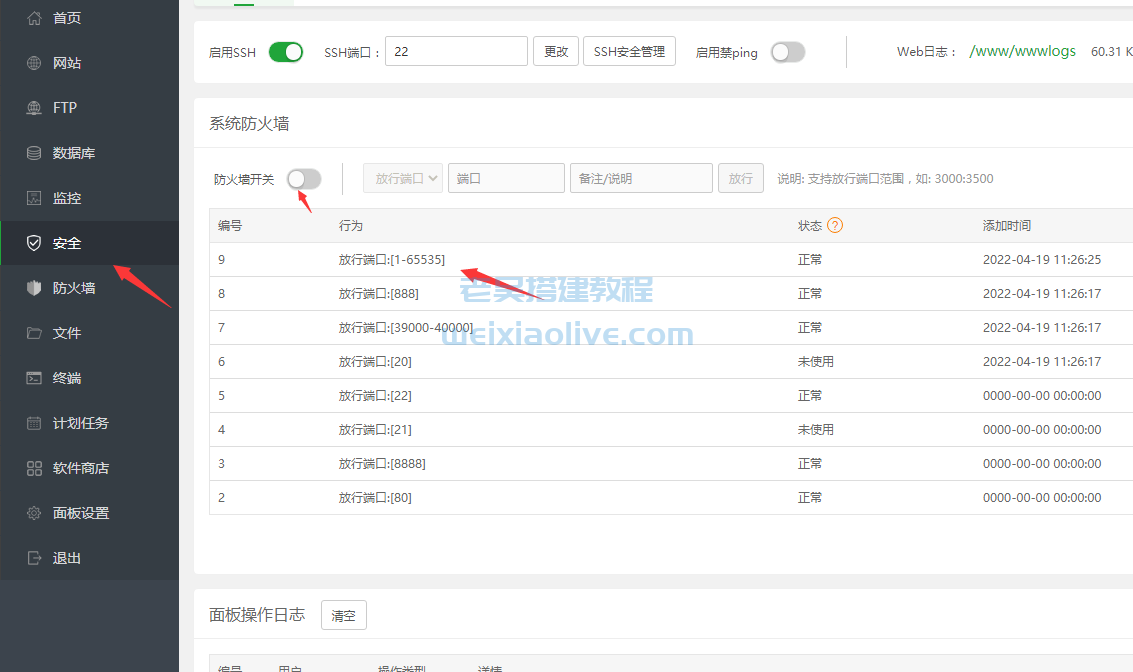Viewport: 1133px width, 672px height.
Task: Click the folder icon for 文件
Action: 34,333
